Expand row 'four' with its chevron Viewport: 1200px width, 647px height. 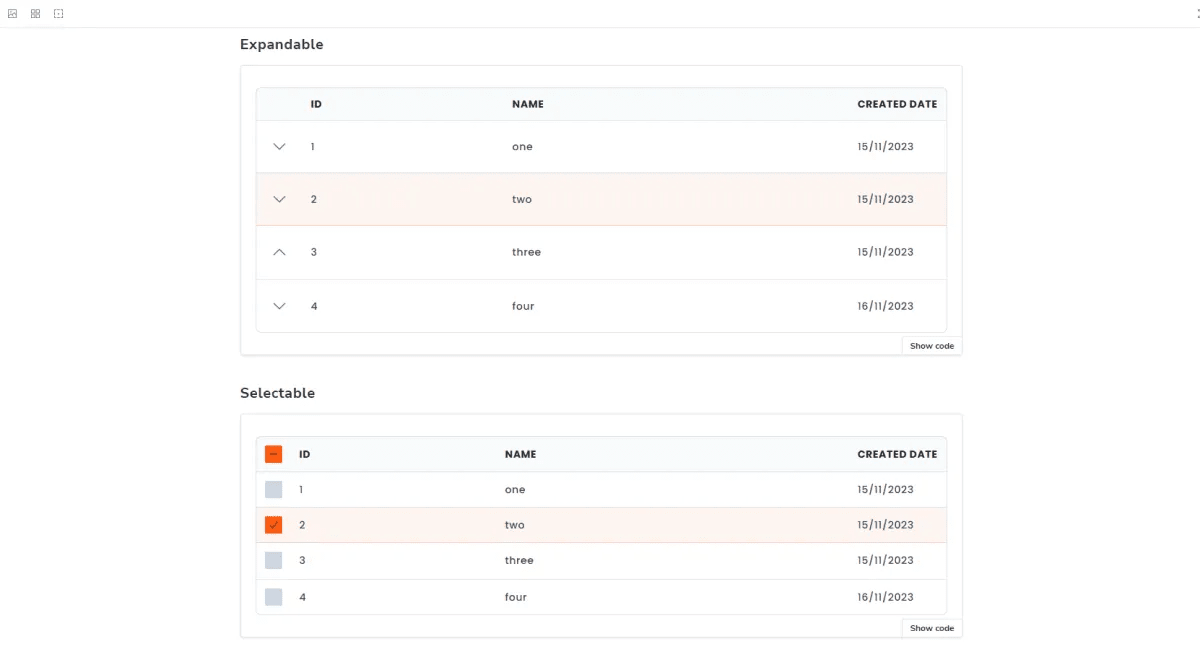[279, 306]
